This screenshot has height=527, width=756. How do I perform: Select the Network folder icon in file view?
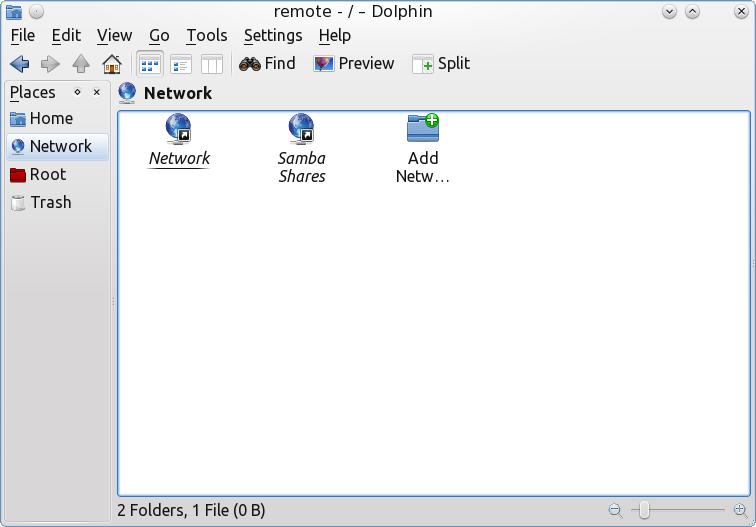tap(178, 129)
